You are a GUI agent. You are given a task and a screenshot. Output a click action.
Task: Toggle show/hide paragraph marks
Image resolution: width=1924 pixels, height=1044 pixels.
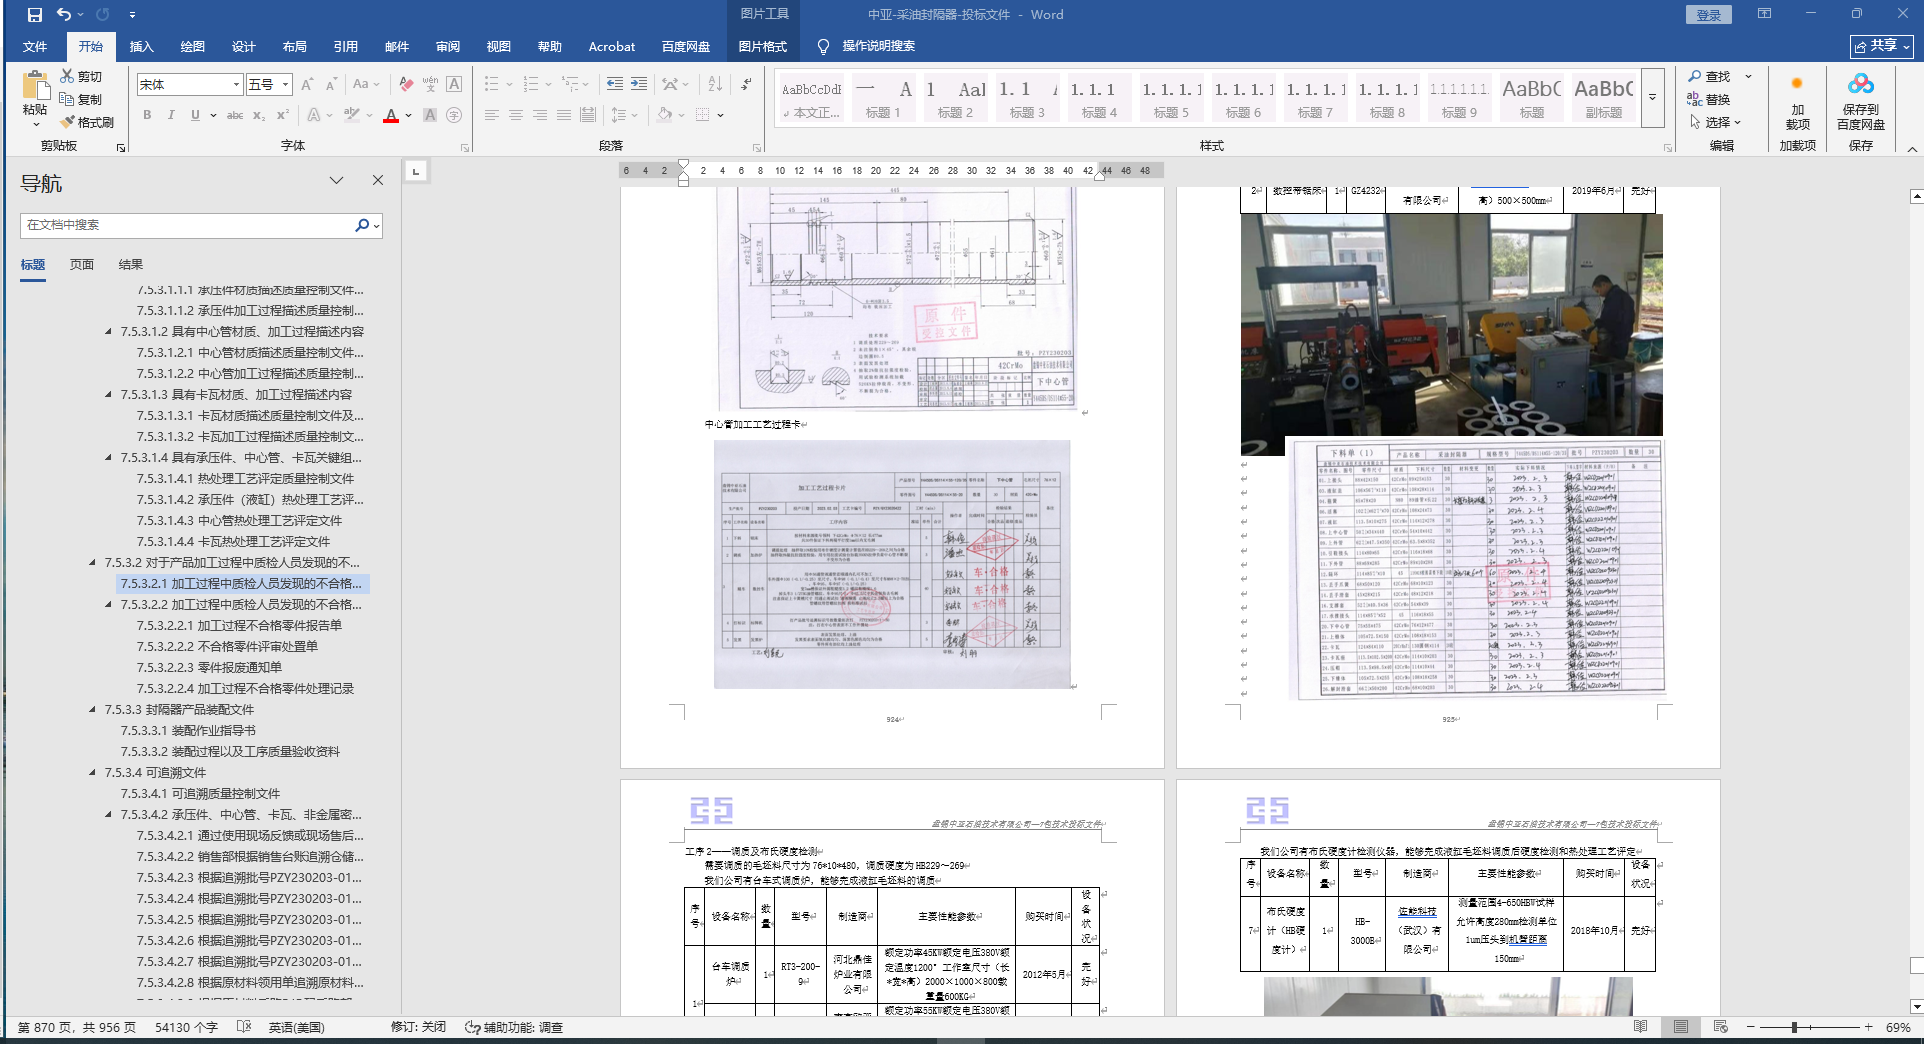(746, 84)
